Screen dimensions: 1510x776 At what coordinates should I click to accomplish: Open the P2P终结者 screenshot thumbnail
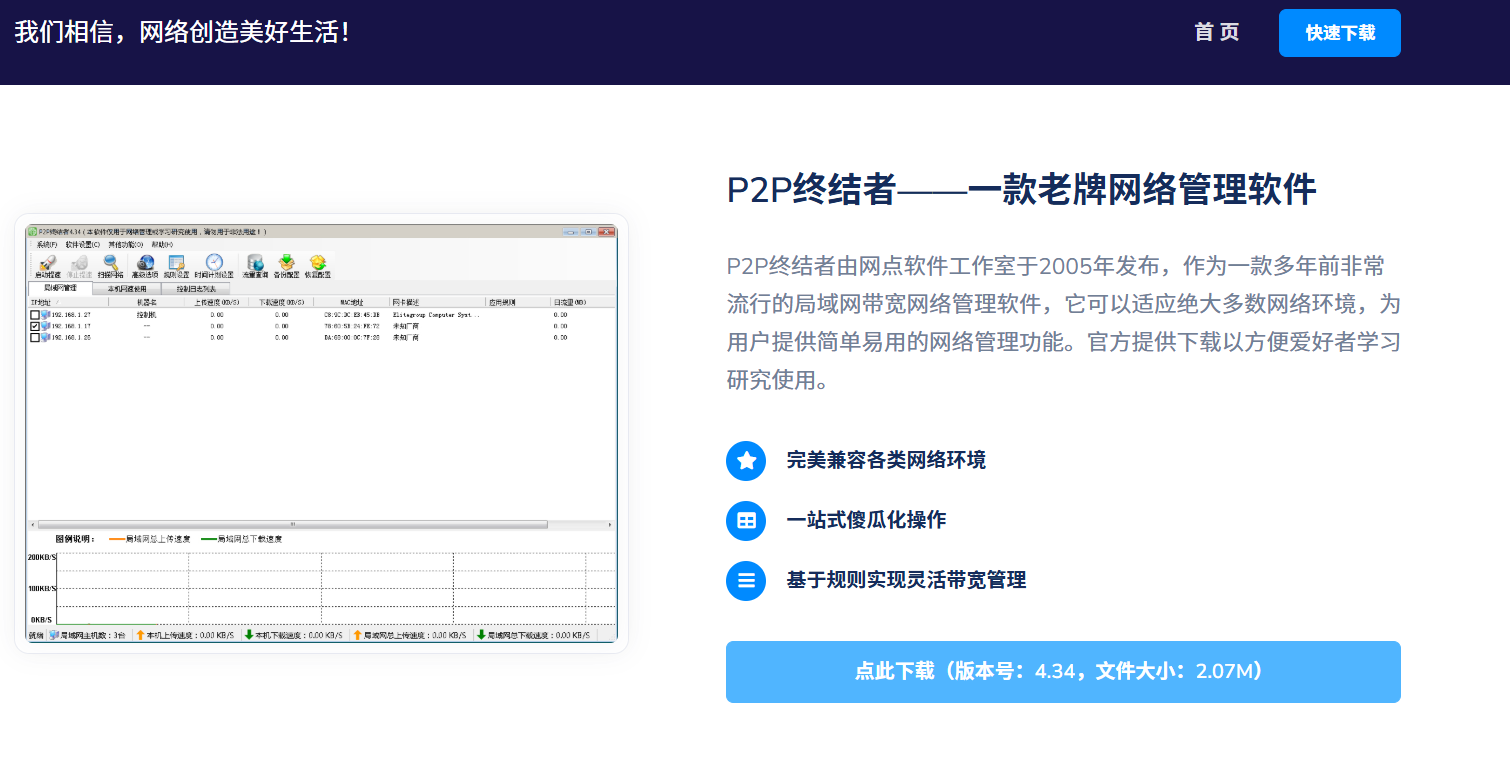[321, 433]
